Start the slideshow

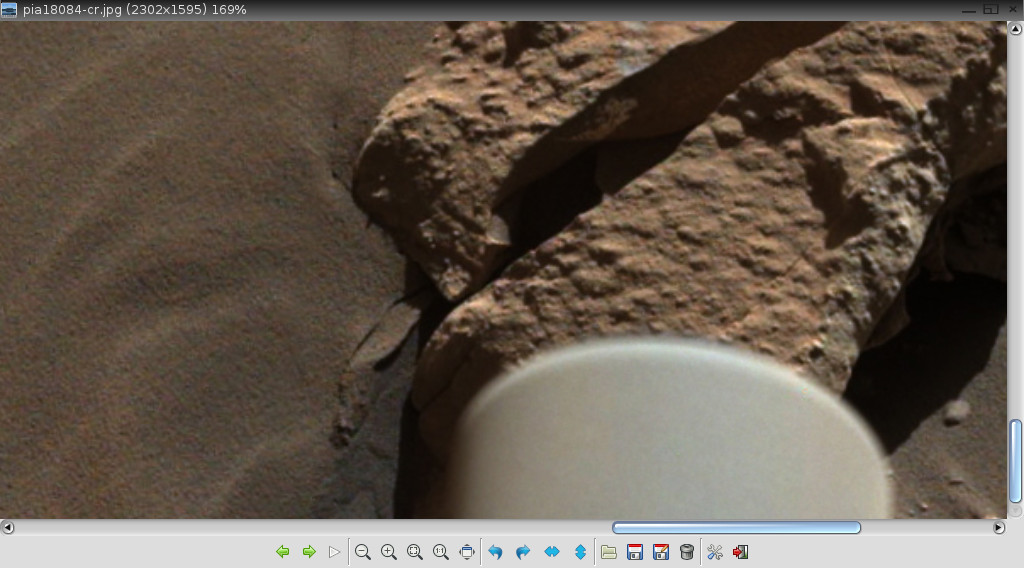pos(334,552)
